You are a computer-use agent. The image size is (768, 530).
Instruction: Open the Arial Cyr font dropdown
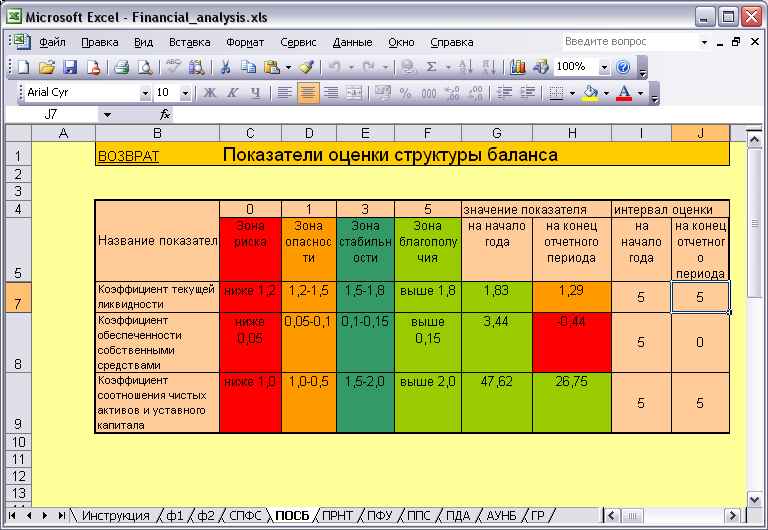[145, 93]
